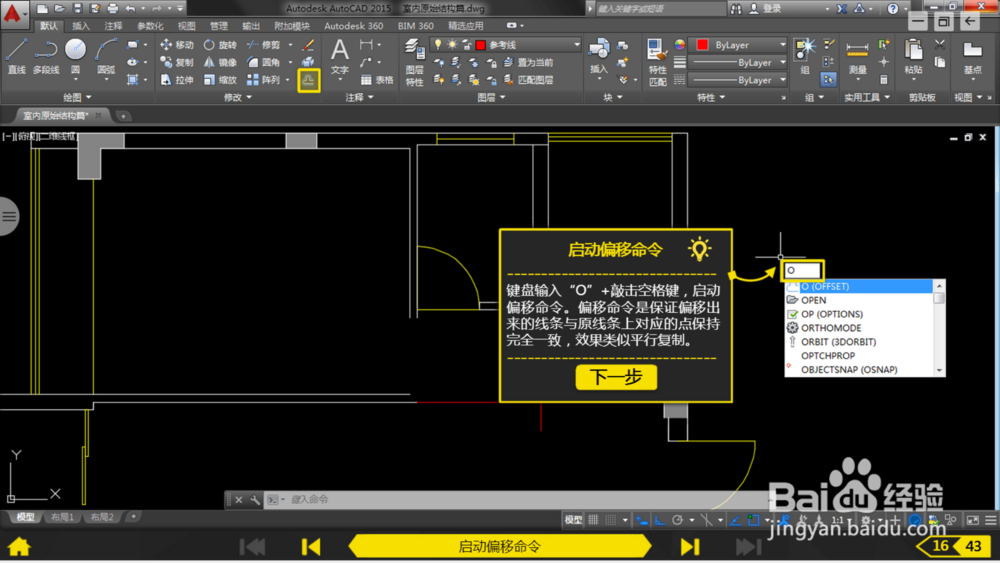1000x563 pixels.
Task: Open the Parametric (参数化) ribbon tab
Action: click(x=150, y=26)
